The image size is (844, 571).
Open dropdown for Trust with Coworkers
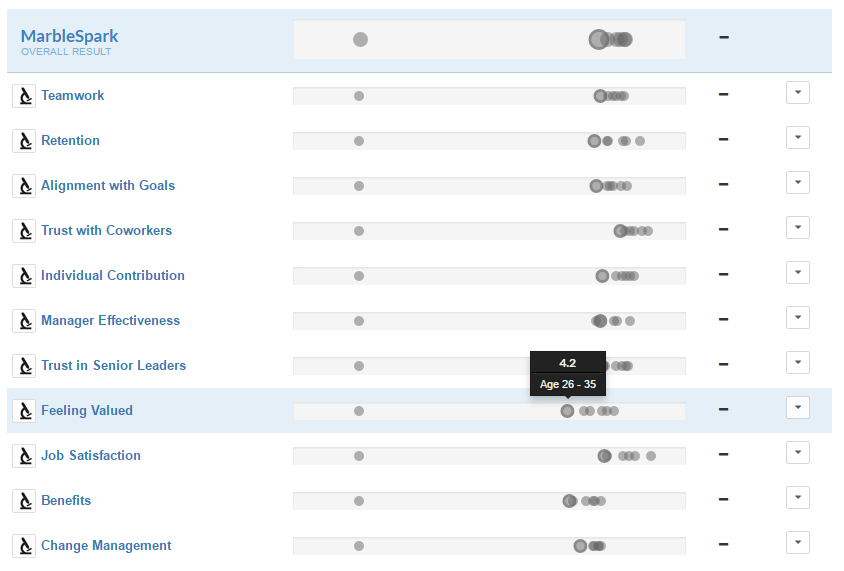798,228
